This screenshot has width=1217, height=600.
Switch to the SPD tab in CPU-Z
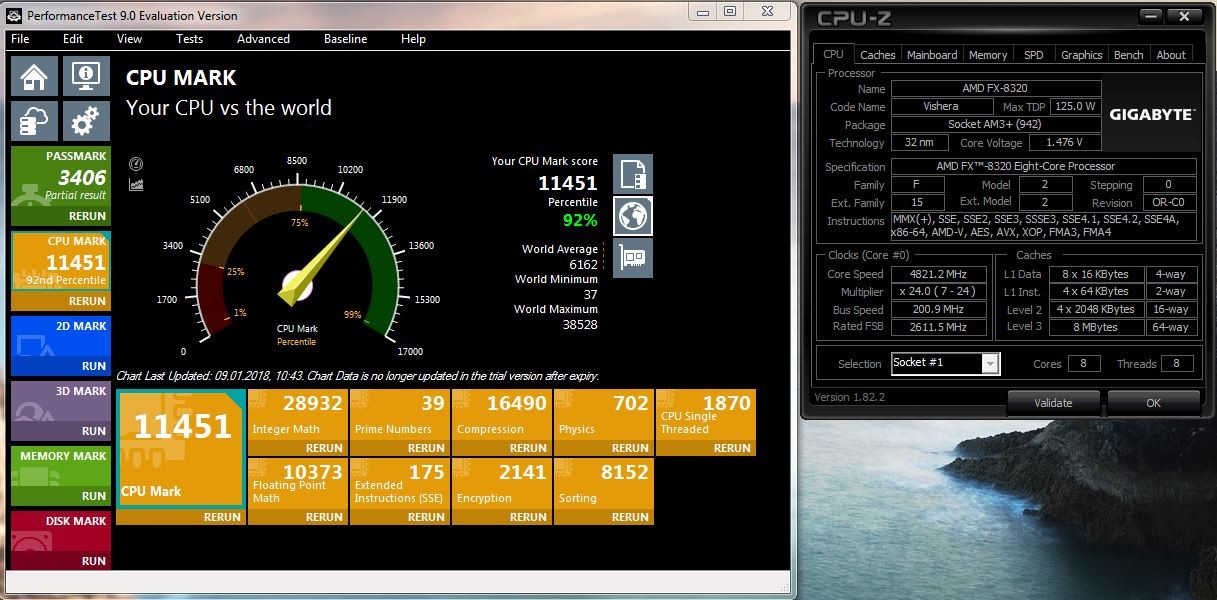tap(1034, 55)
